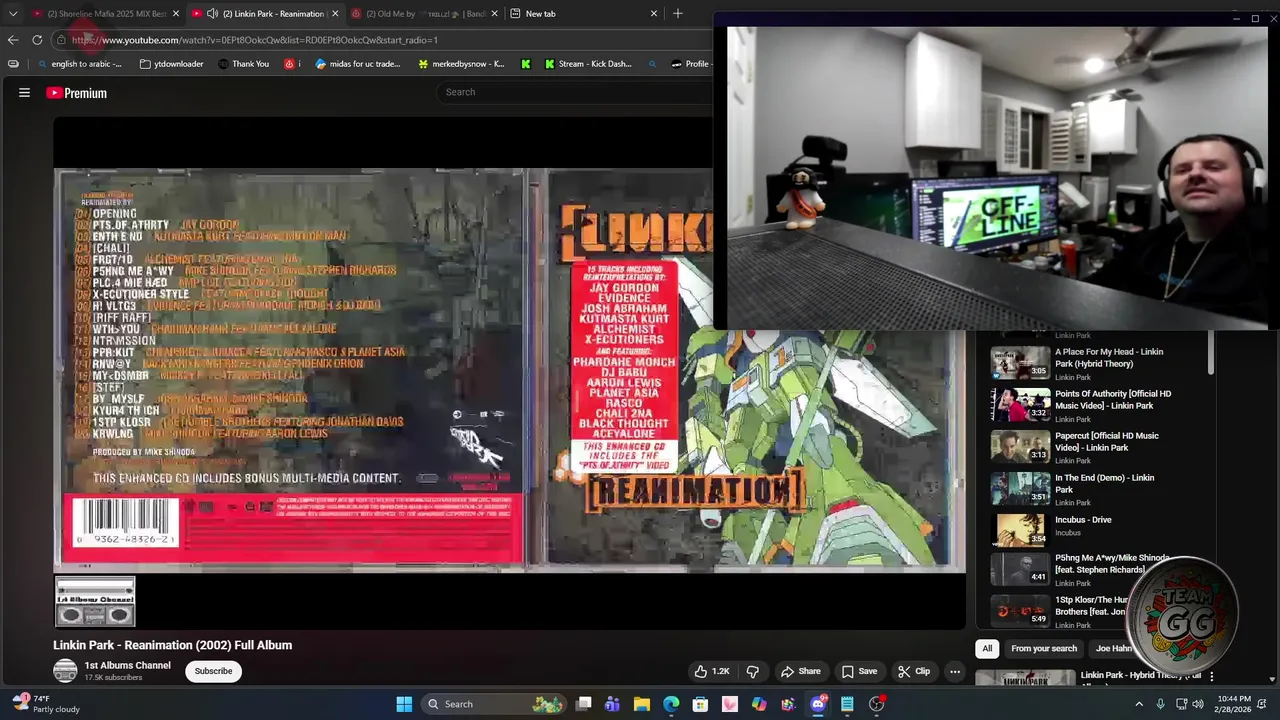Open the YouTube hamburger guide menu
The height and width of the screenshot is (720, 1280).
coord(24,93)
